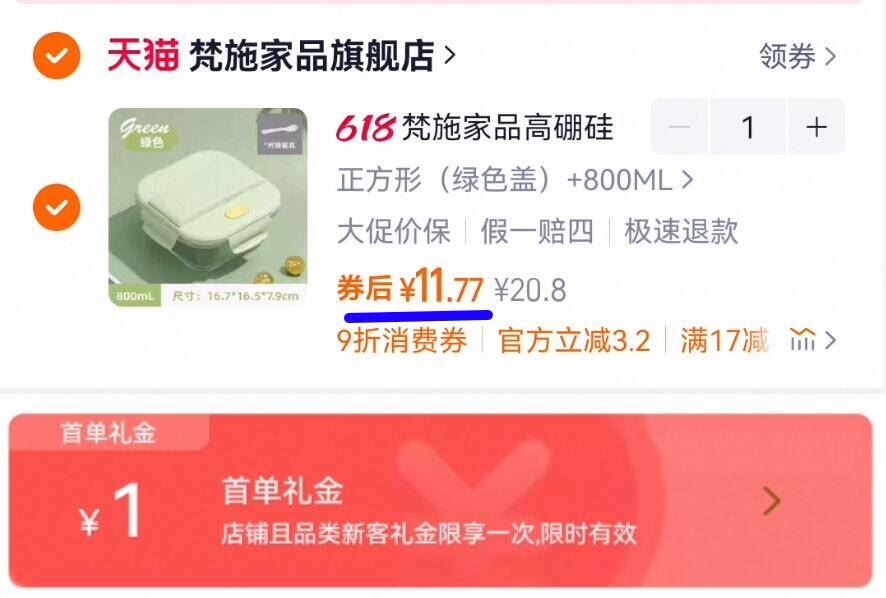
Task: Open the green lunch box product thumbnail
Action: pos(208,207)
